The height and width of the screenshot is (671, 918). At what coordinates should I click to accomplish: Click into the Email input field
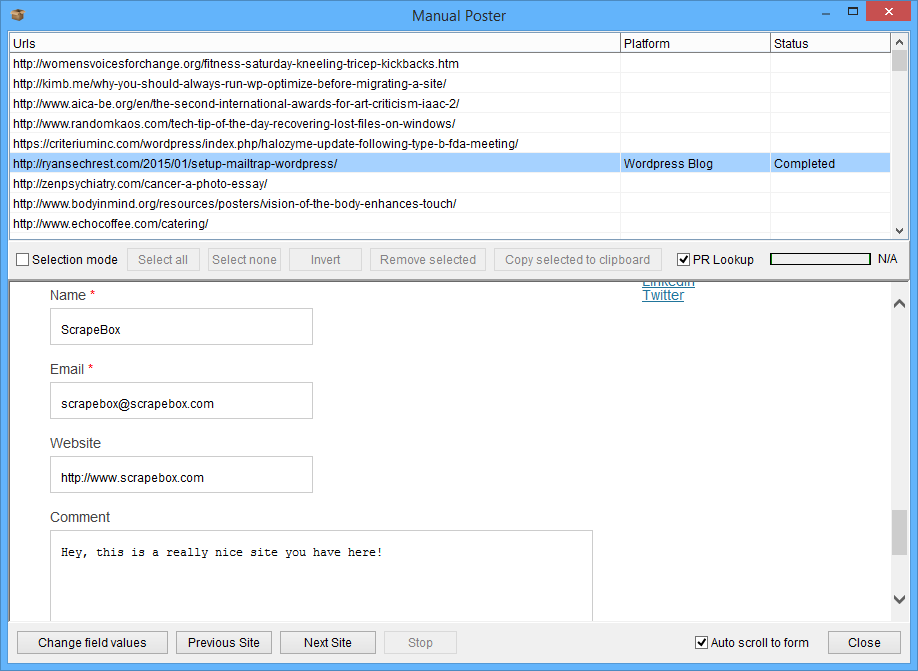coord(181,401)
